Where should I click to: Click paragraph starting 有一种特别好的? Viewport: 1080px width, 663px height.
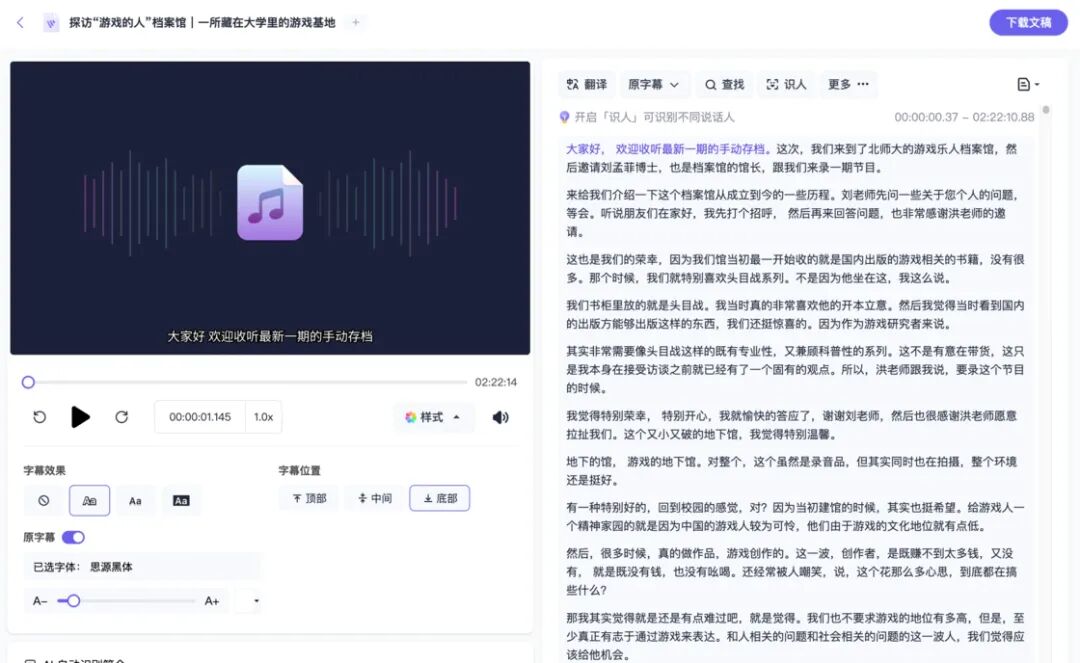(x=795, y=516)
